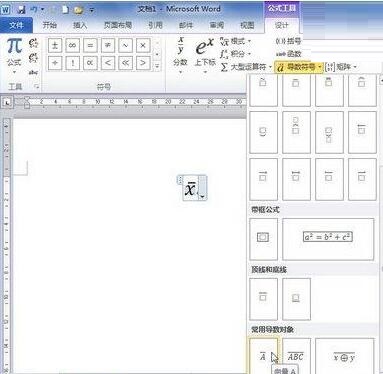Image resolution: width=383 pixels, height=374 pixels.
Task: Click the symbol gallery scroll-down arrow
Action: click(x=157, y=54)
